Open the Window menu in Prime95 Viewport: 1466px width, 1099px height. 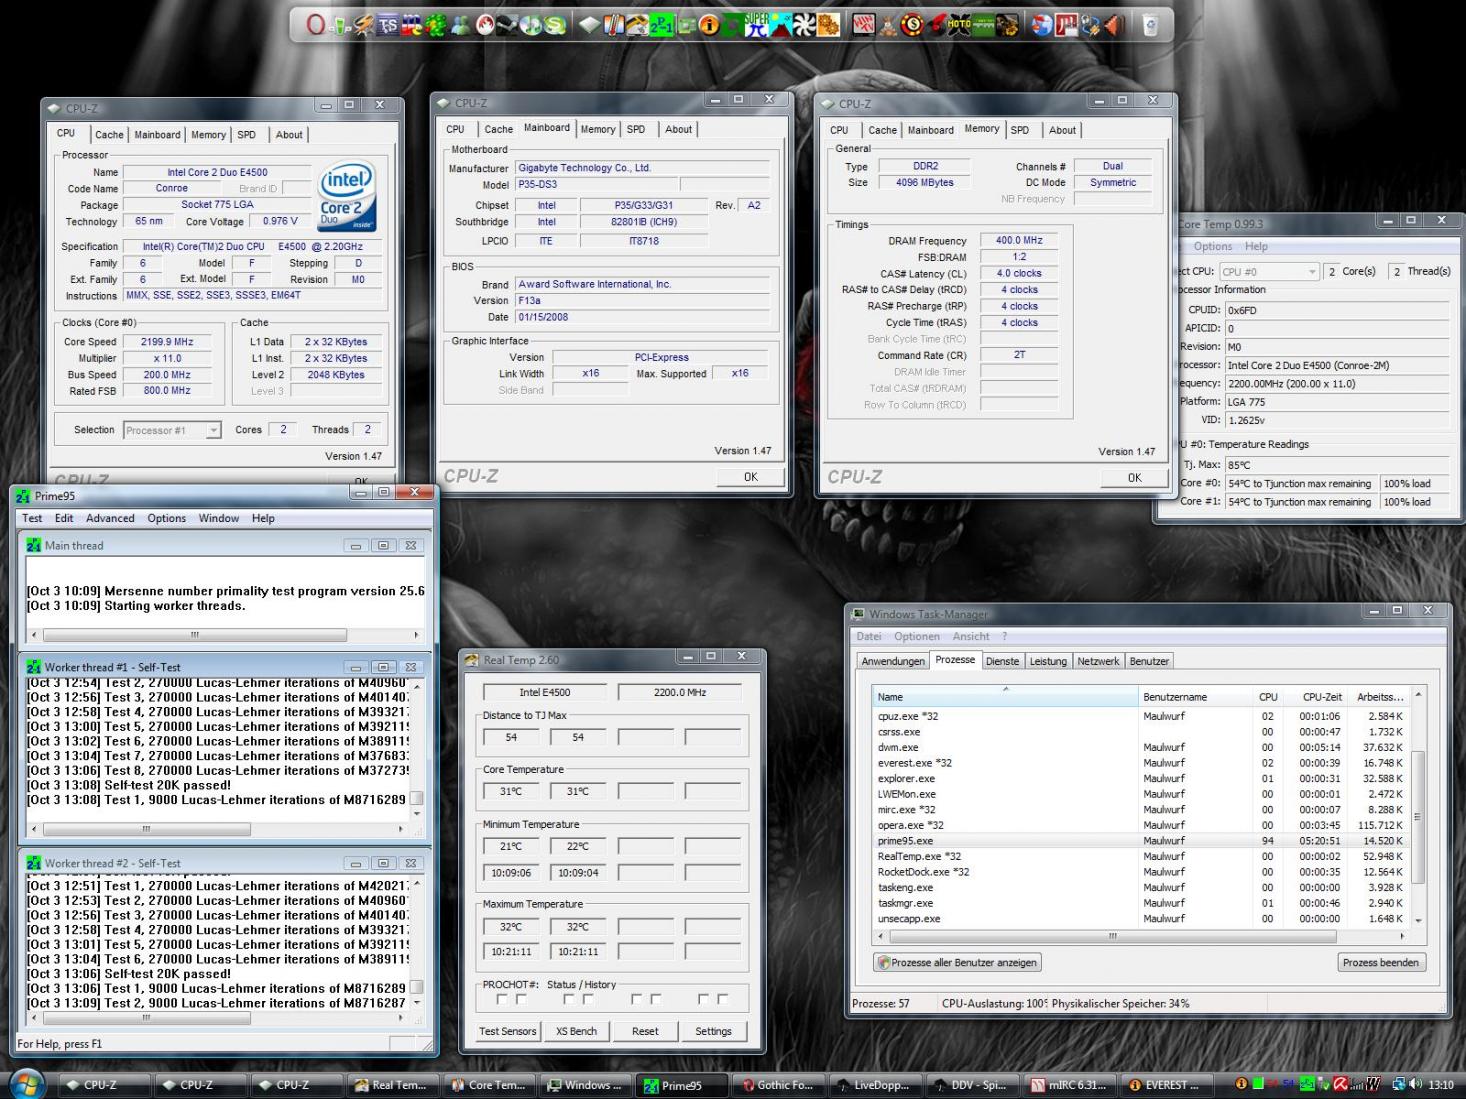218,518
